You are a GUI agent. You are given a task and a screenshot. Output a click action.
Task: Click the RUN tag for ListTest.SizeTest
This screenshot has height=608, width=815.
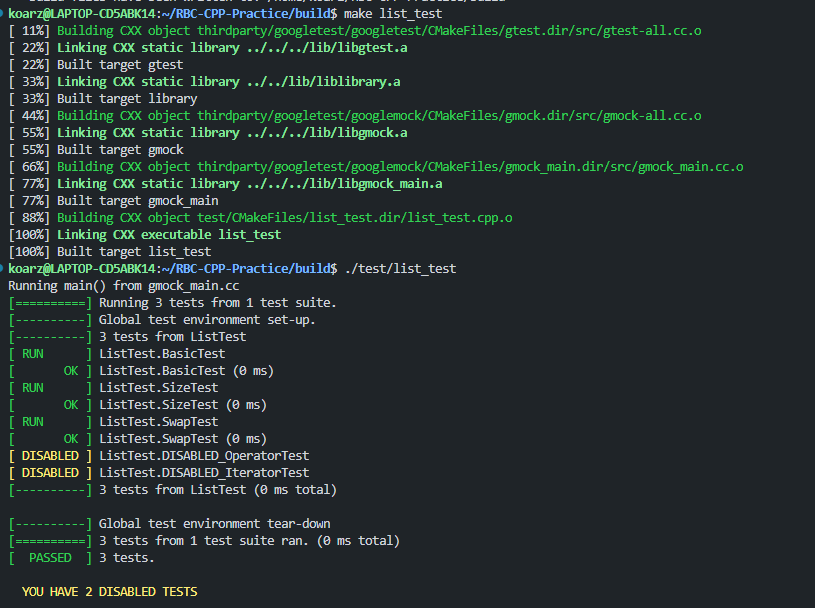pos(33,388)
